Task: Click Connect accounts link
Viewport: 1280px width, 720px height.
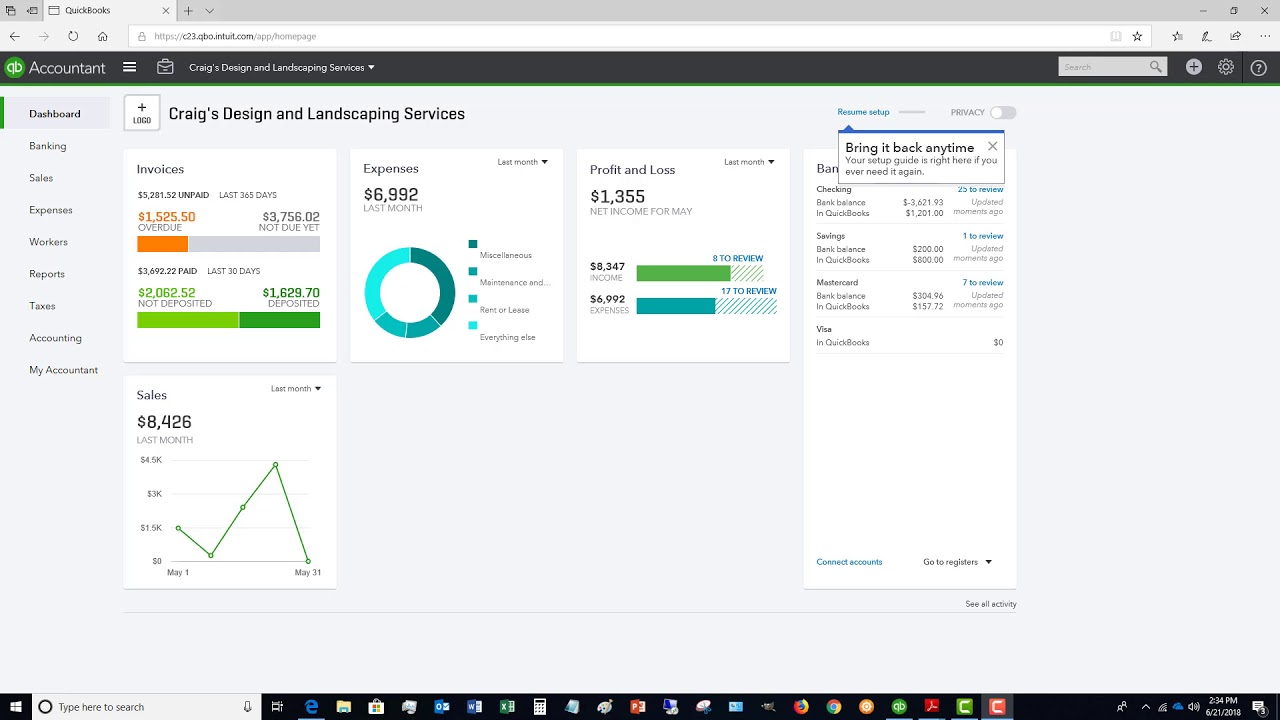Action: click(x=849, y=562)
